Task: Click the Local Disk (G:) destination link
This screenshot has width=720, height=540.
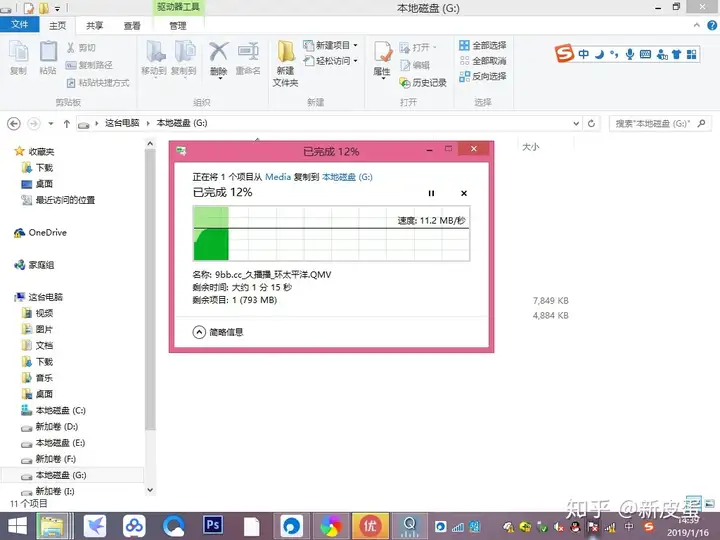Action: (347, 177)
